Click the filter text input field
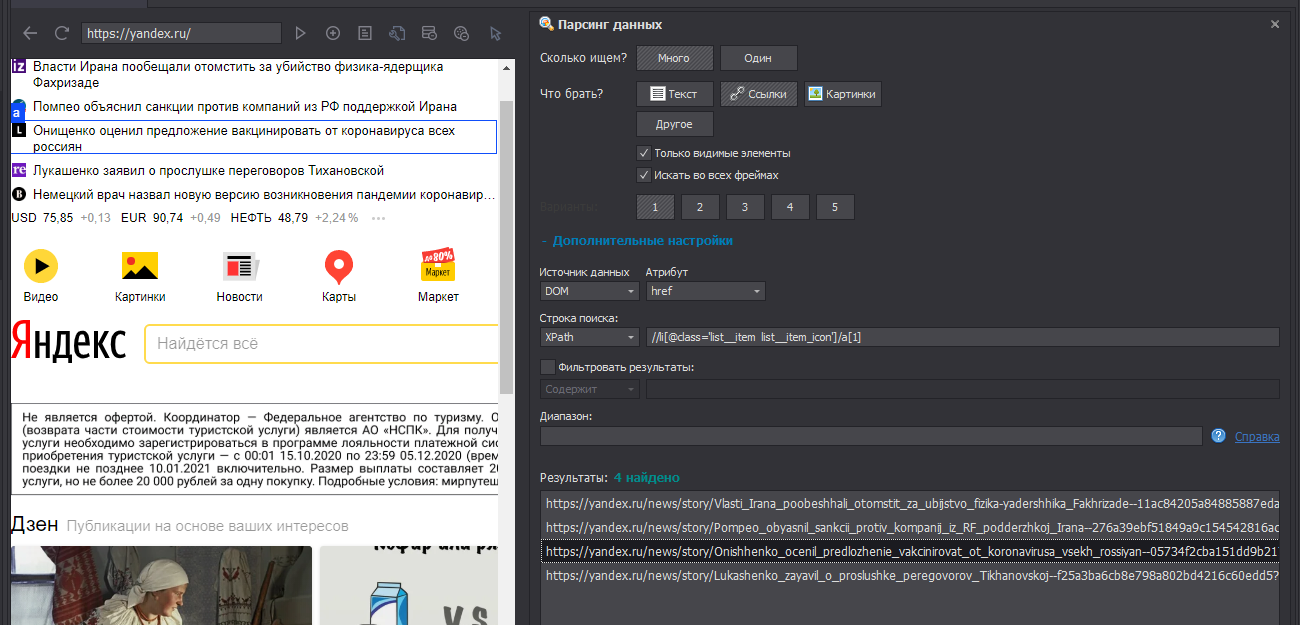Image resolution: width=1300 pixels, height=625 pixels. tap(962, 389)
